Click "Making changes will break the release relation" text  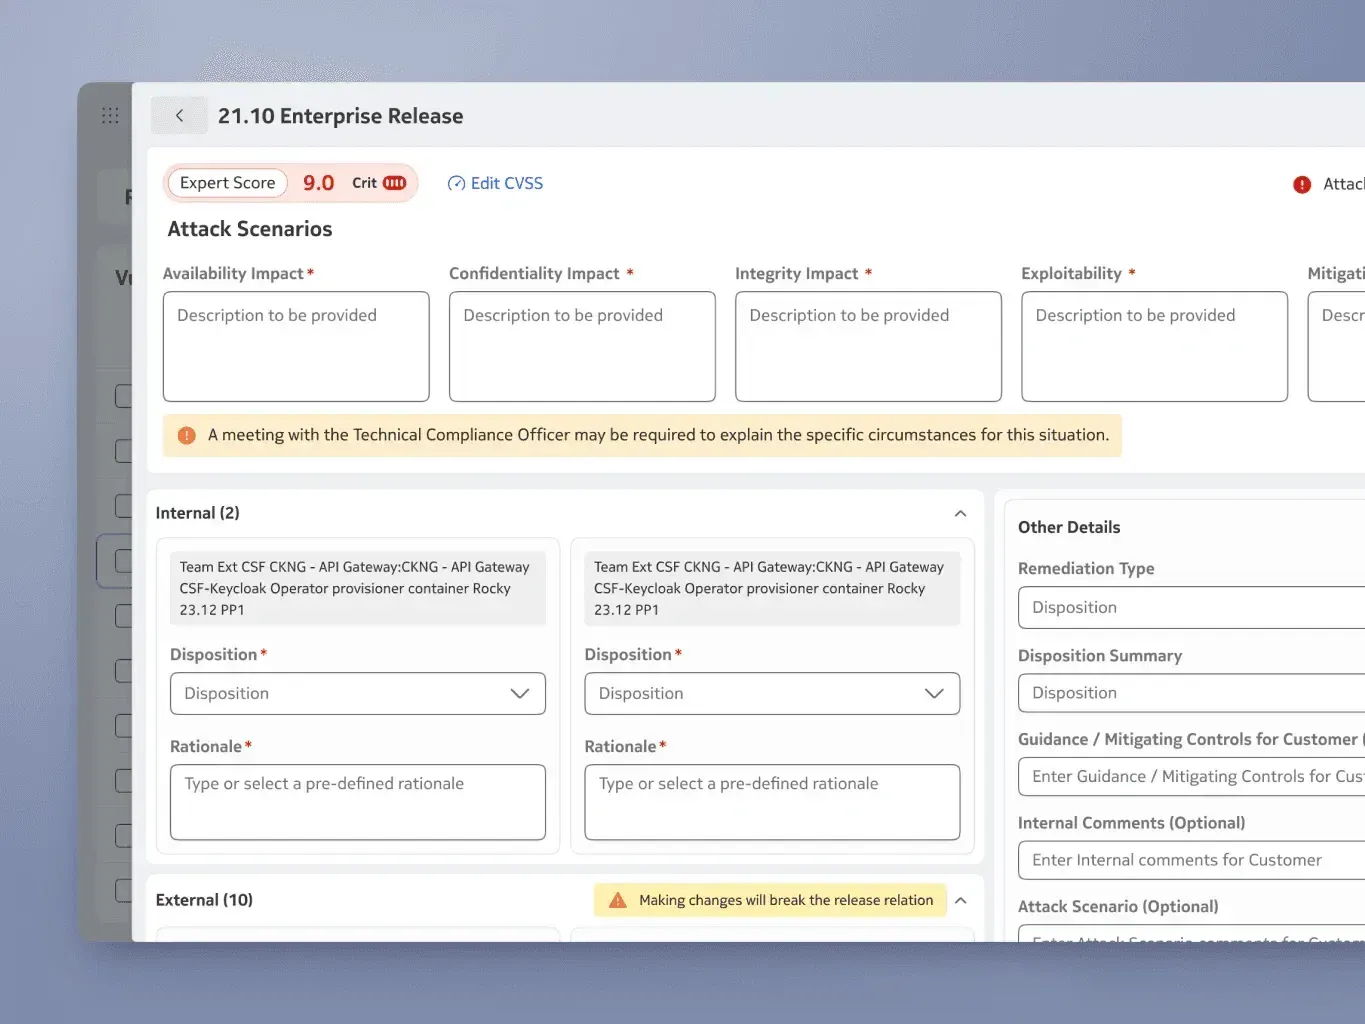click(x=786, y=900)
